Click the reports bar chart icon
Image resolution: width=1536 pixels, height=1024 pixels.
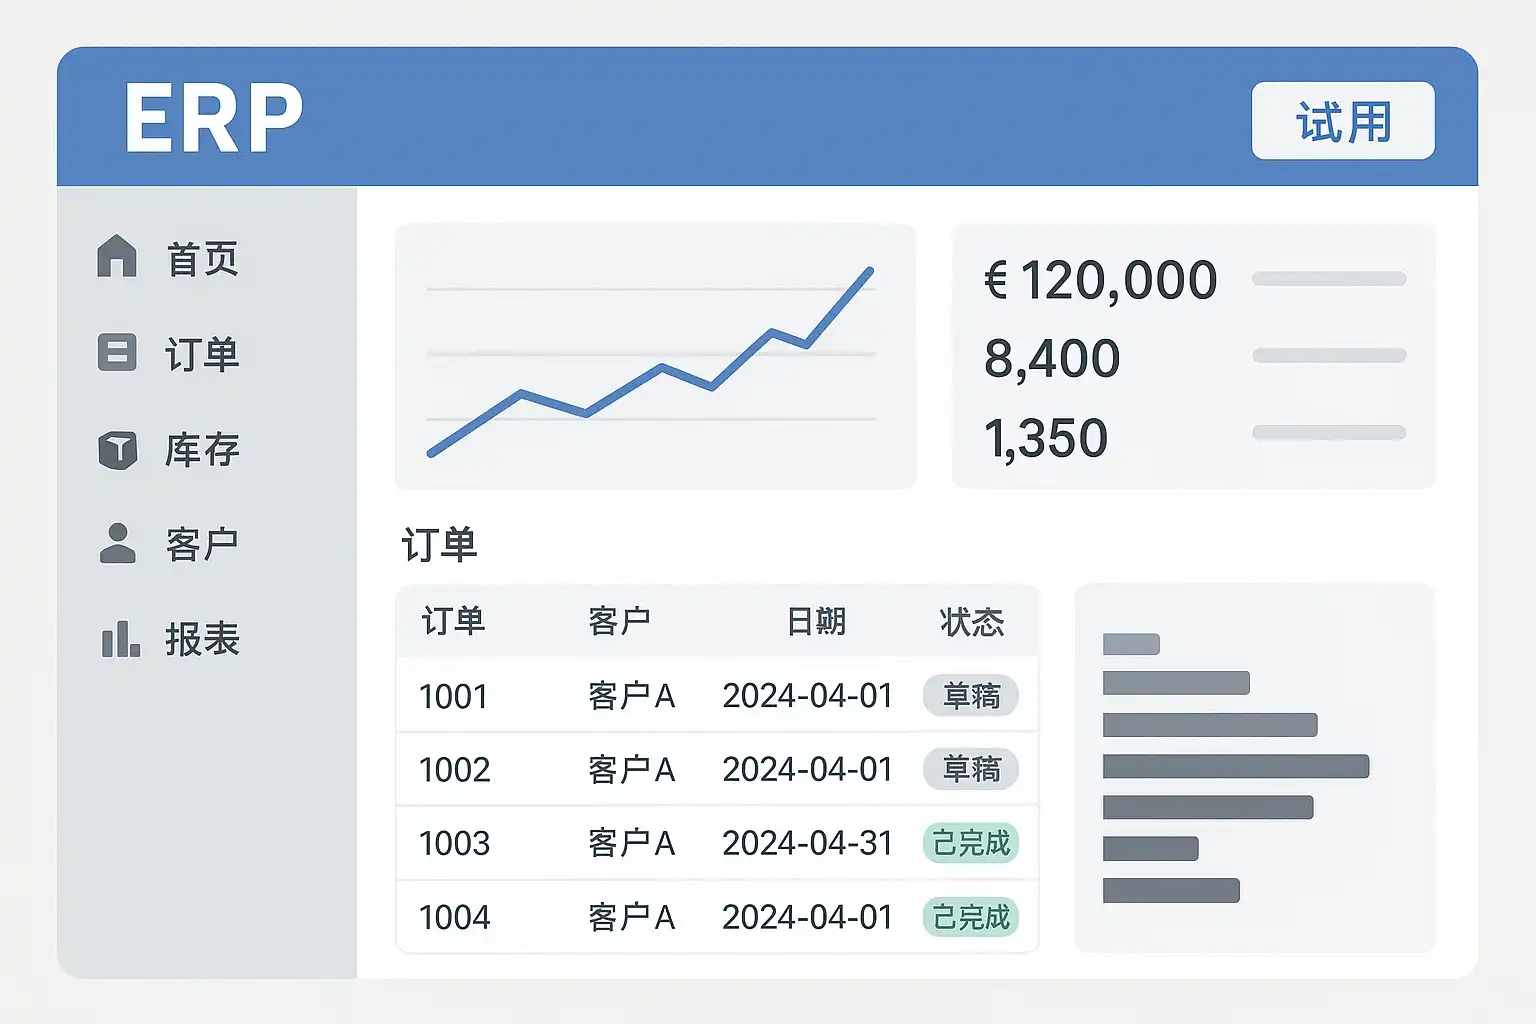(x=120, y=638)
